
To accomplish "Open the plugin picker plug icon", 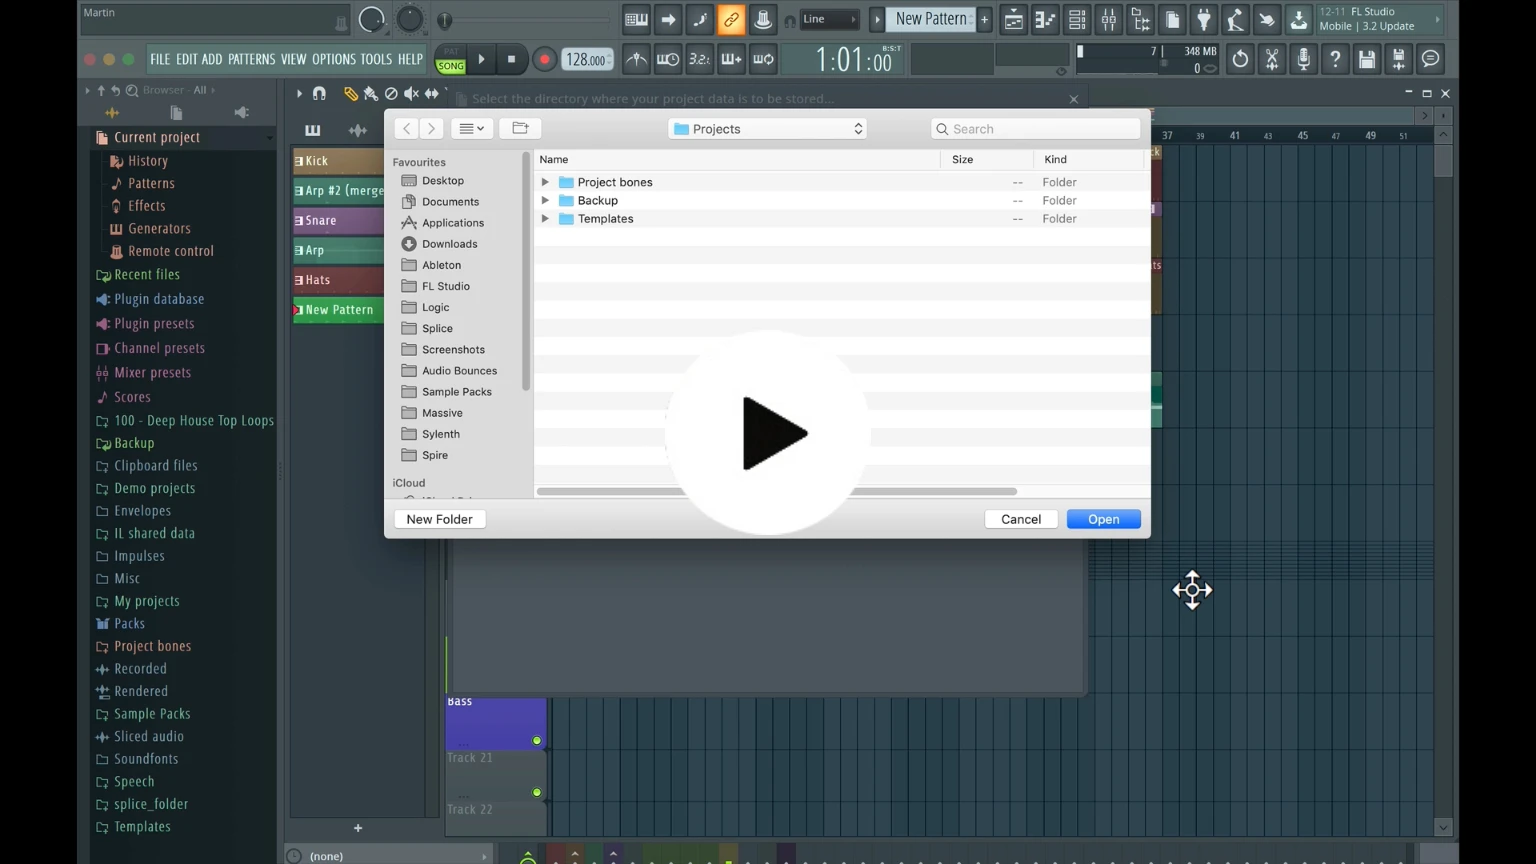I will [1204, 19].
